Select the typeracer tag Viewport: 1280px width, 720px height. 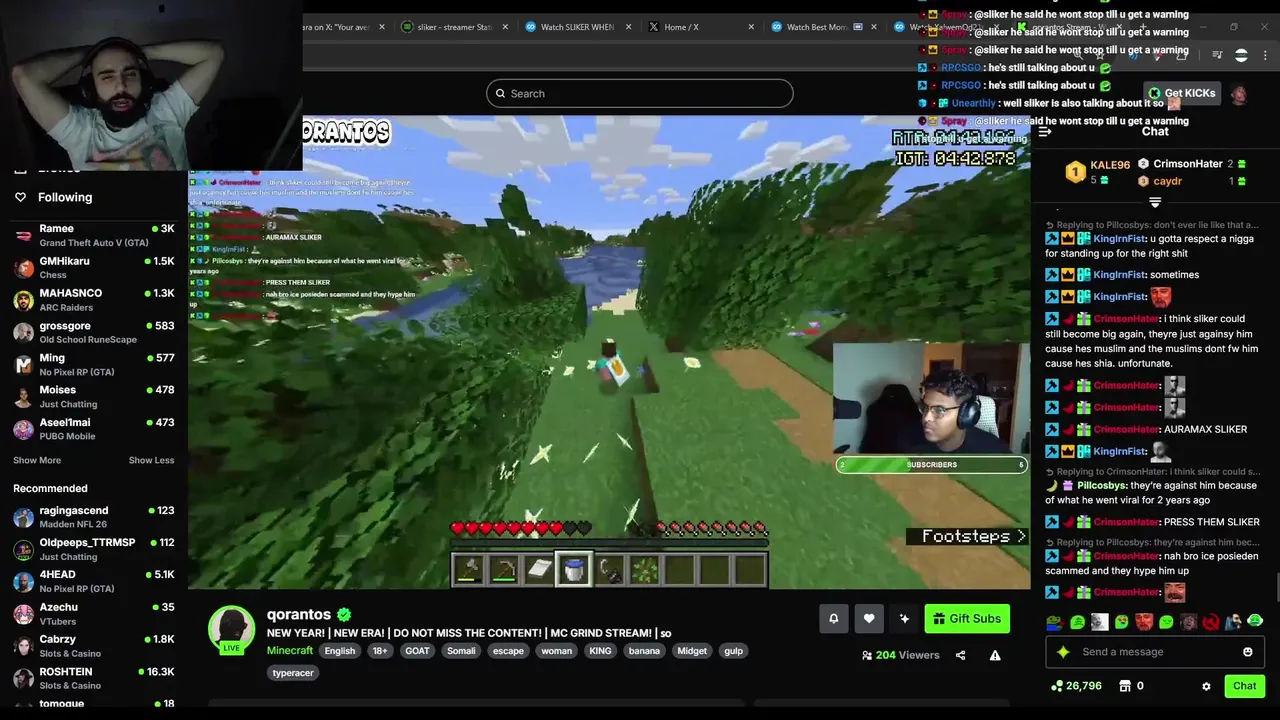point(293,673)
